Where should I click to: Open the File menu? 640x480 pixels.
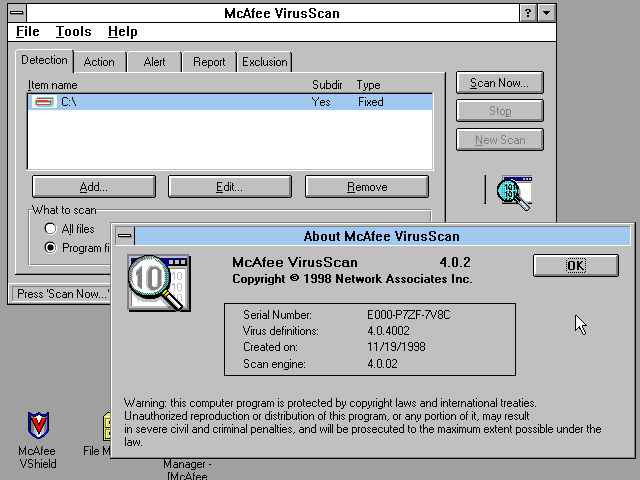pyautogui.click(x=28, y=31)
